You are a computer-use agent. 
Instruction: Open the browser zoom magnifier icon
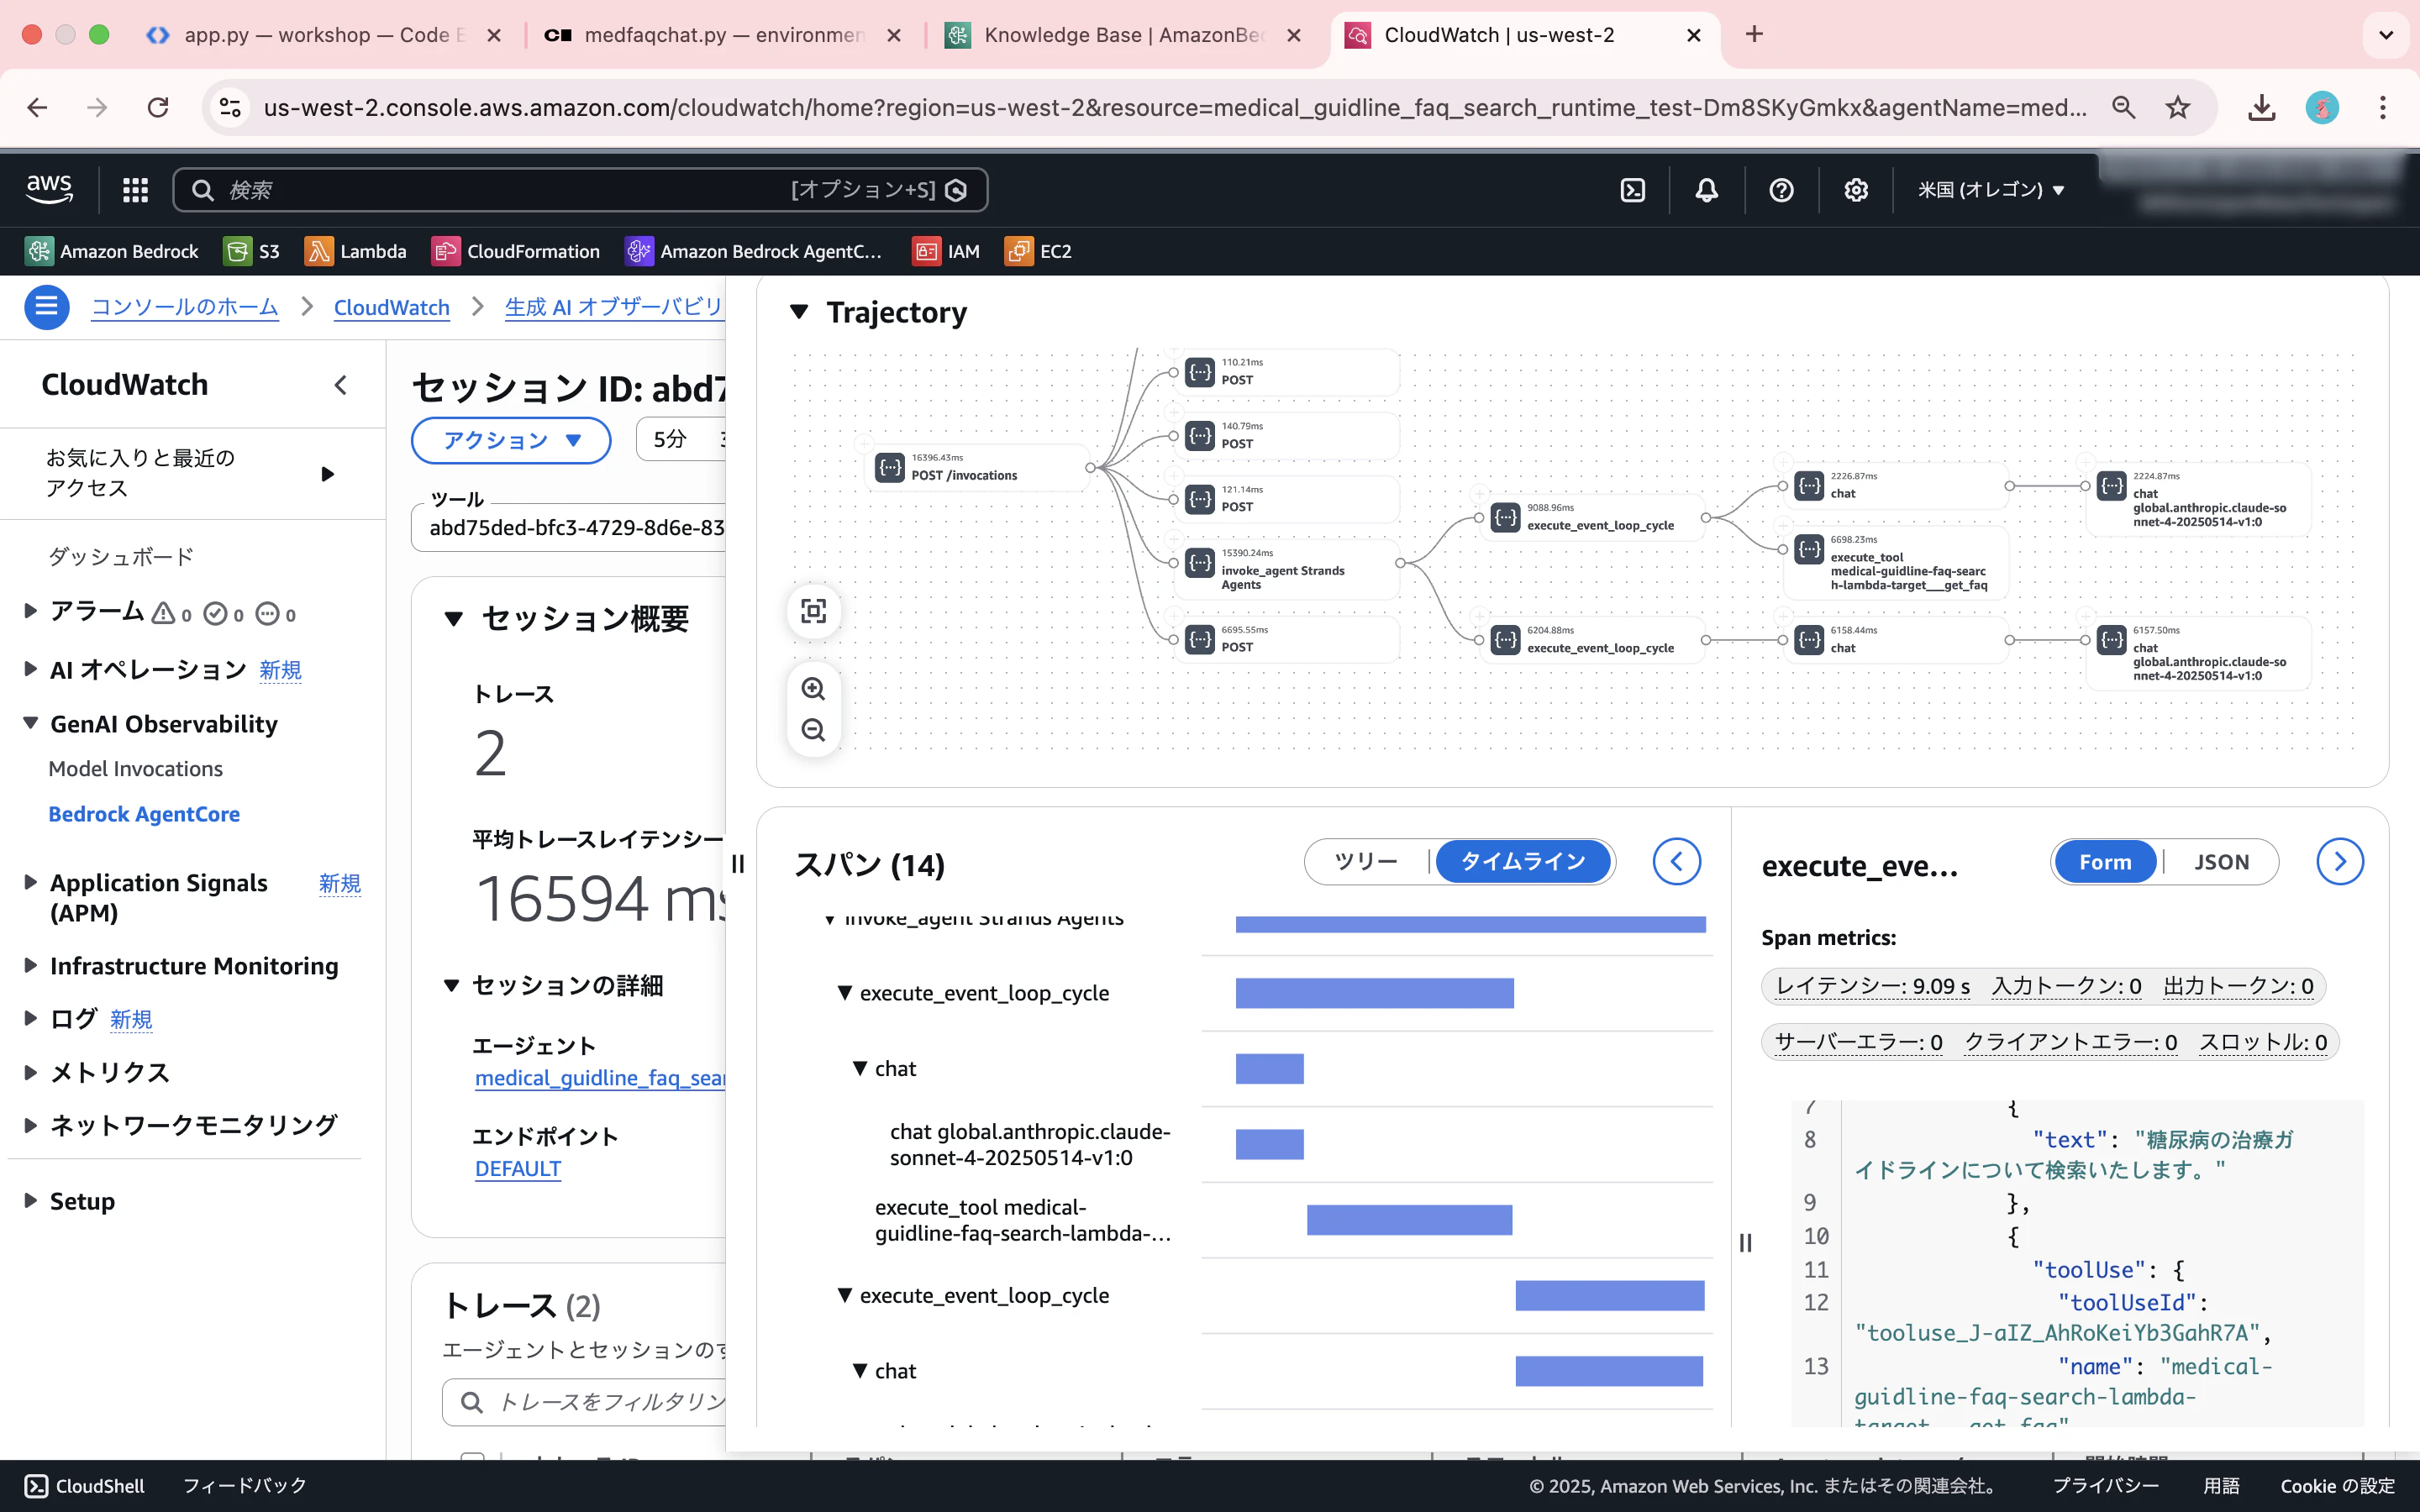2123,107
